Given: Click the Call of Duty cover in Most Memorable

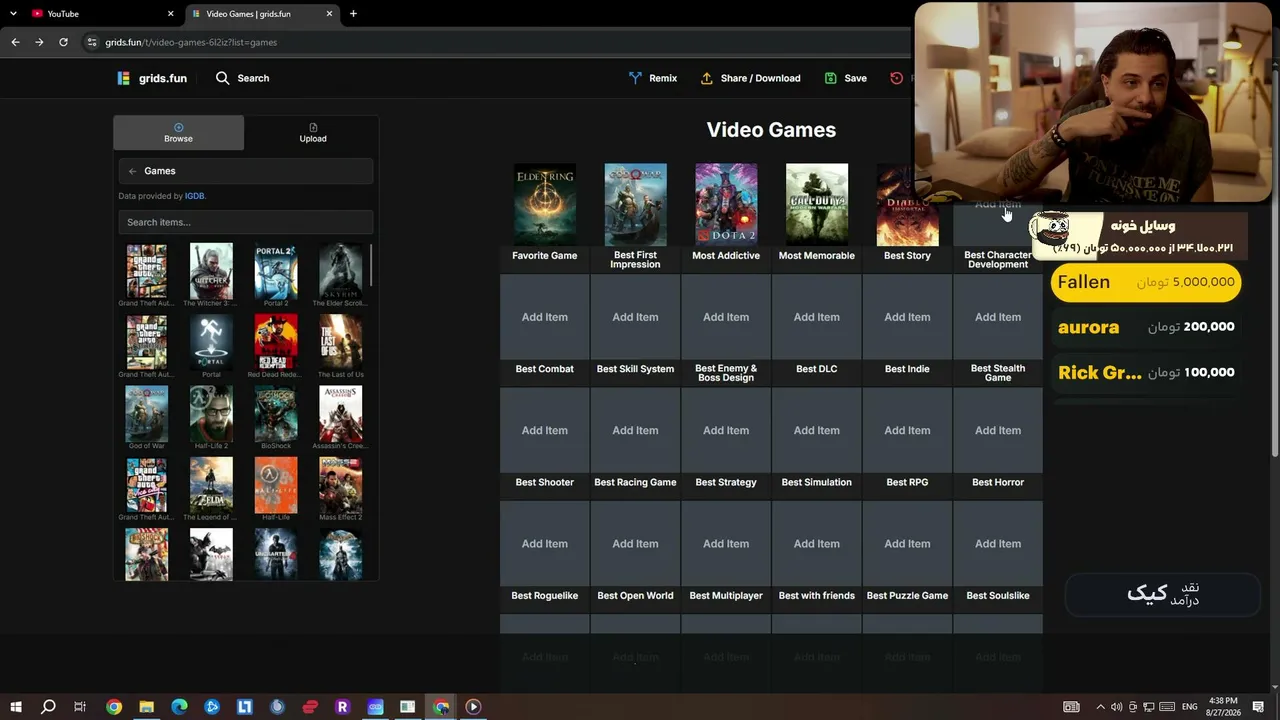Looking at the screenshot, I should click(817, 205).
